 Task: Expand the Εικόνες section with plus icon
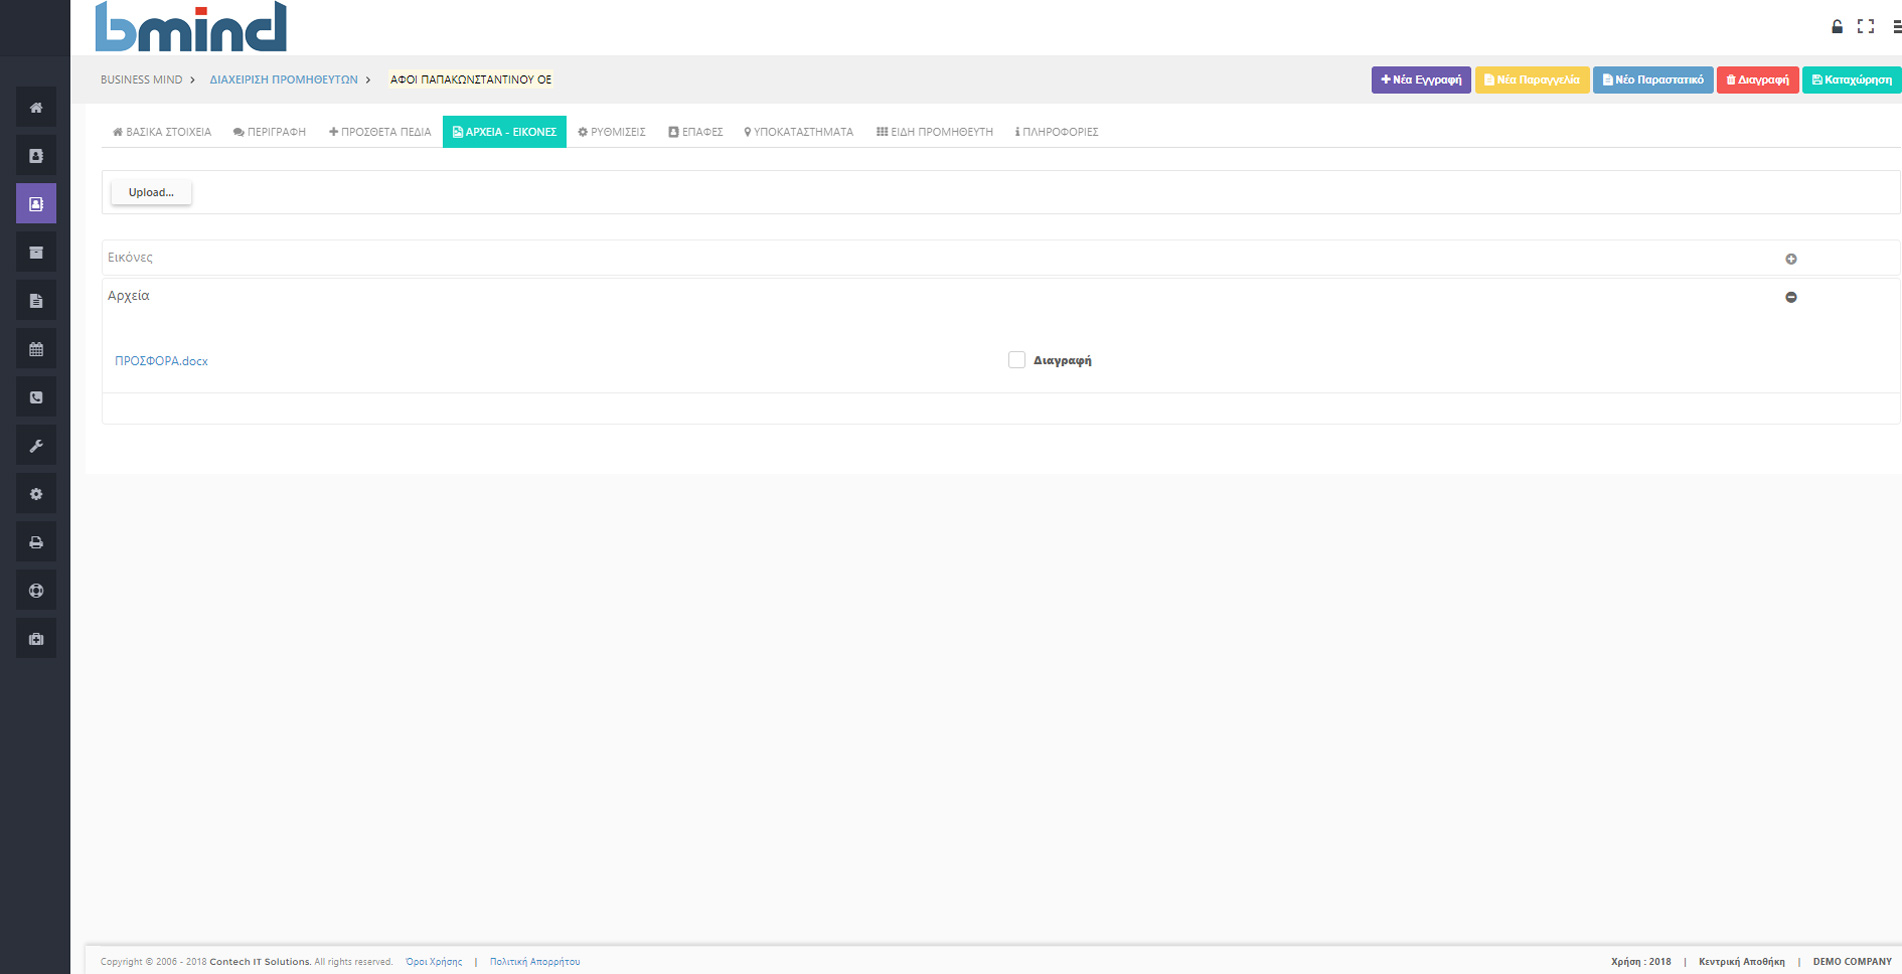pos(1791,259)
